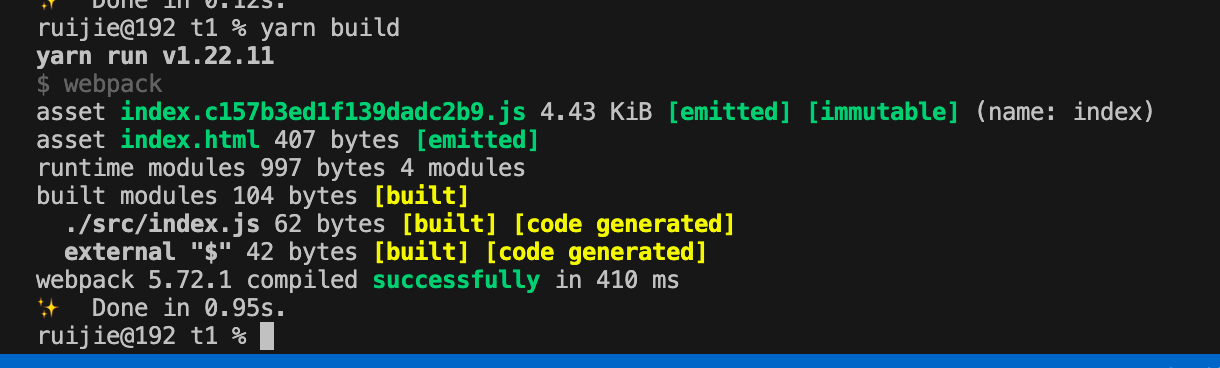This screenshot has height=368, width=1220.
Task: Click the sparkles icon beside Done in 0.95s
Action: 46,308
